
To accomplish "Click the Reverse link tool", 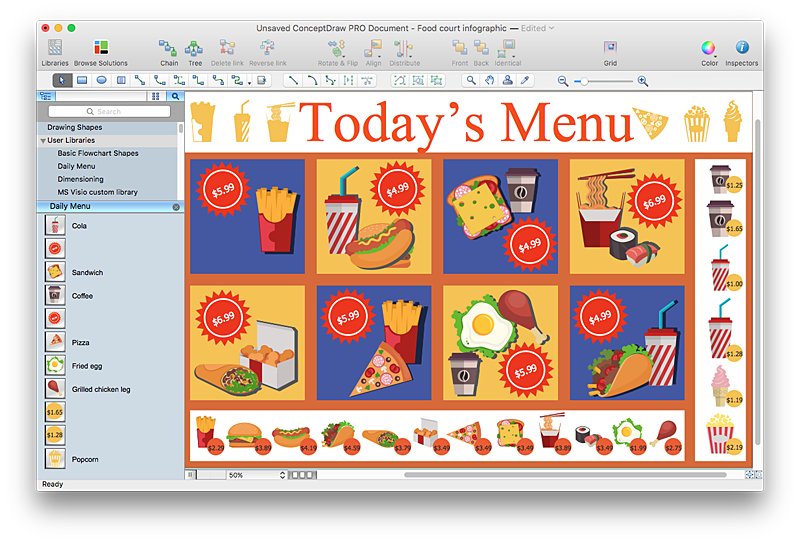I will [x=267, y=53].
